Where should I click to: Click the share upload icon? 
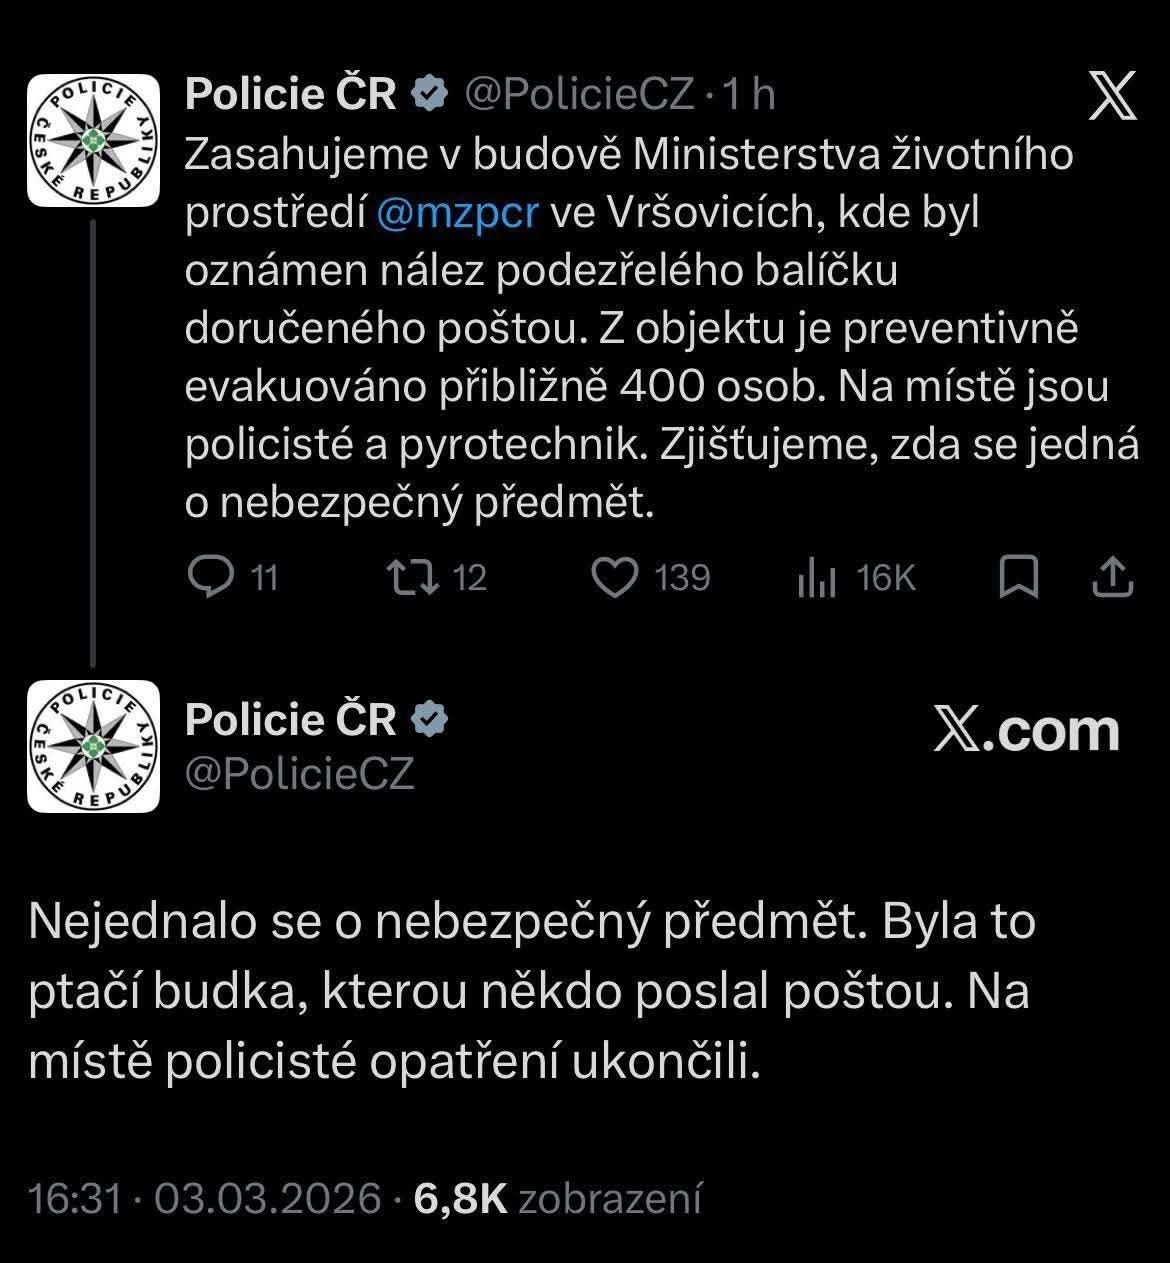(1111, 577)
